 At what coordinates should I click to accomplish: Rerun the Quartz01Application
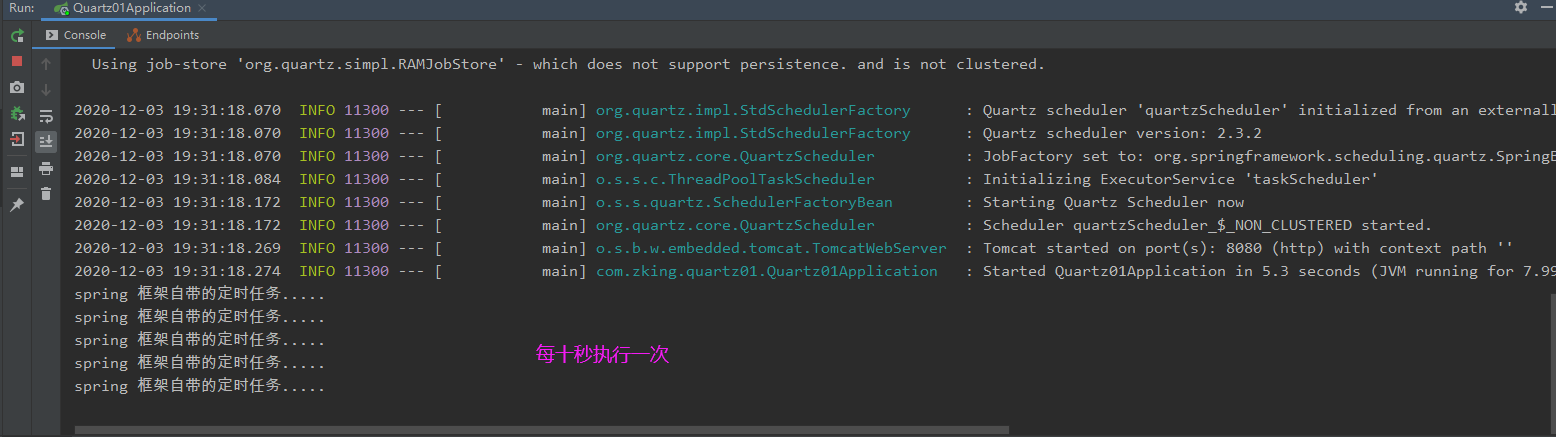(x=17, y=36)
